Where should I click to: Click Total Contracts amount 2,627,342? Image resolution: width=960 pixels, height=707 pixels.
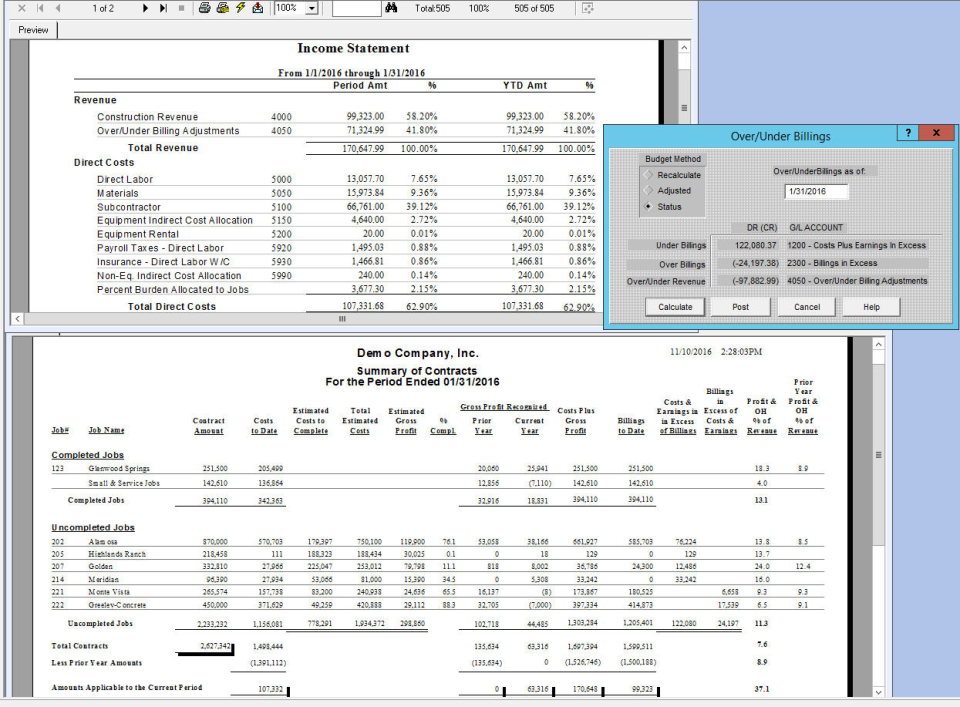(x=215, y=646)
